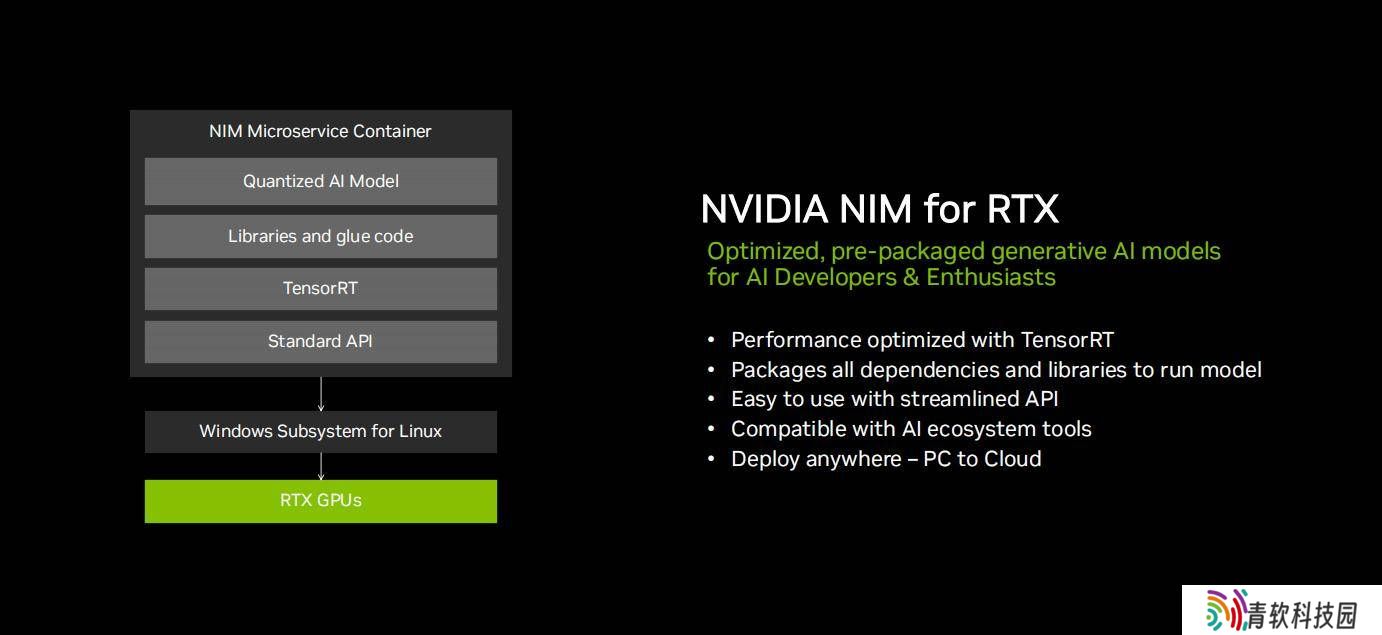The image size is (1382, 635).
Task: Click bullet 'Performance optimized with TensorRT'
Action: point(922,339)
